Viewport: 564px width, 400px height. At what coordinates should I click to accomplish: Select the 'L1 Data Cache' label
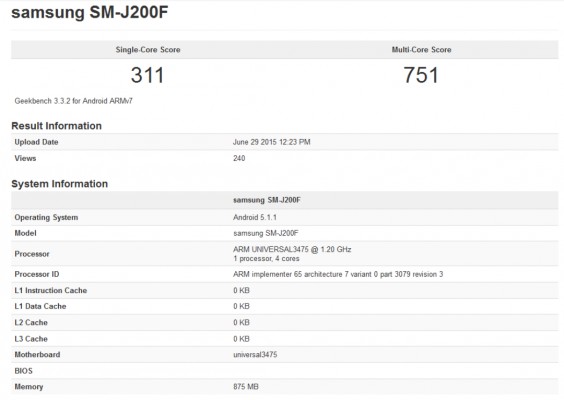(40, 306)
